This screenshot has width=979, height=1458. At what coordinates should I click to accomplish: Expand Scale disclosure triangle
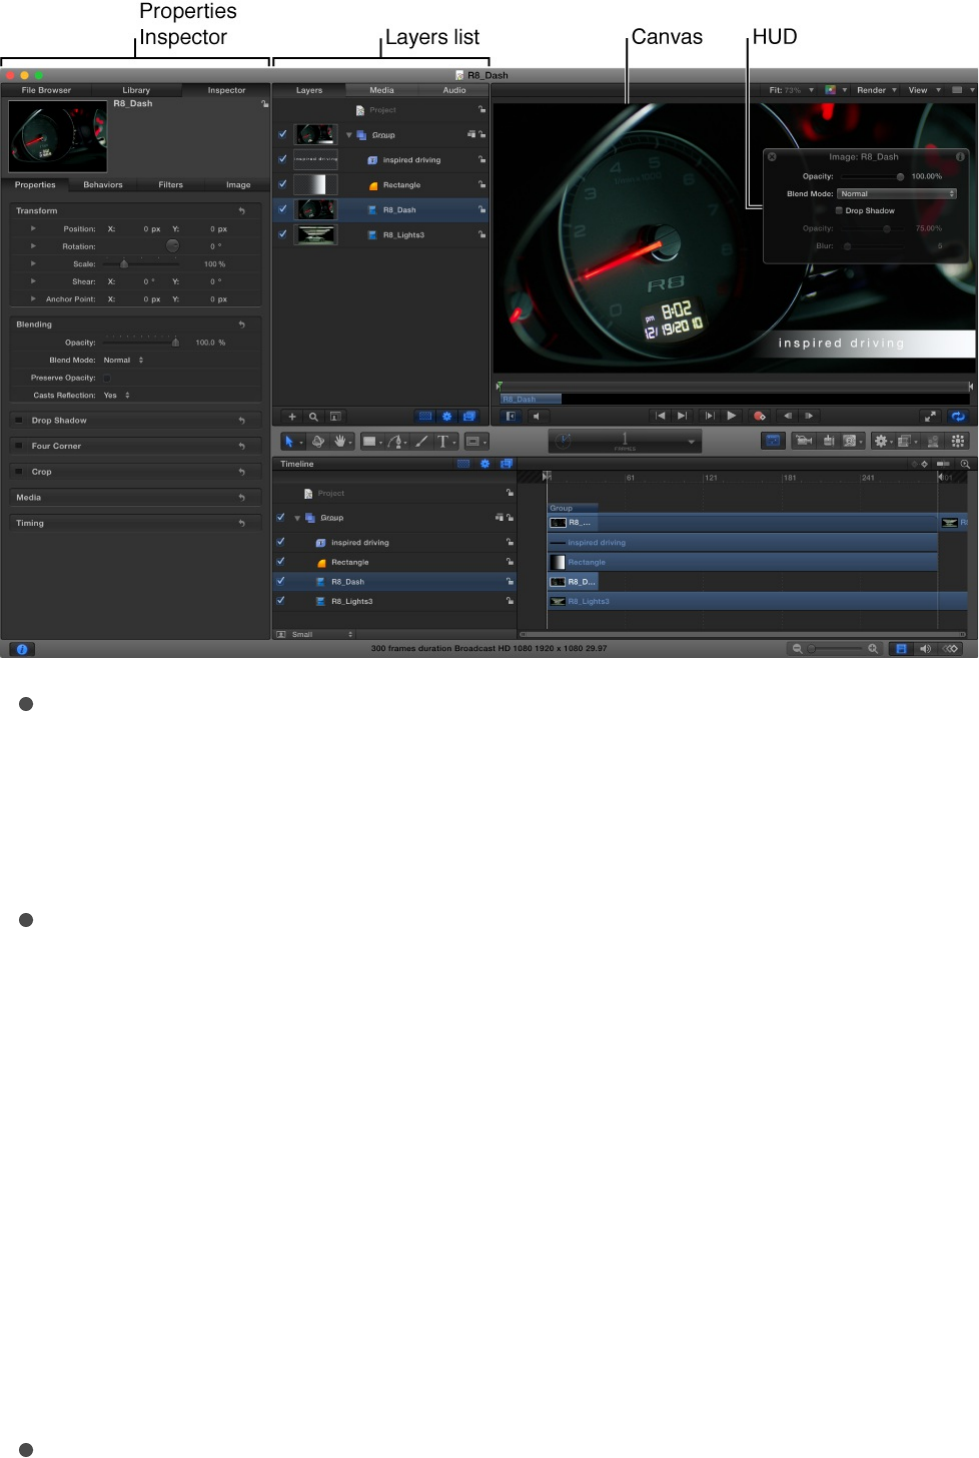tap(33, 264)
